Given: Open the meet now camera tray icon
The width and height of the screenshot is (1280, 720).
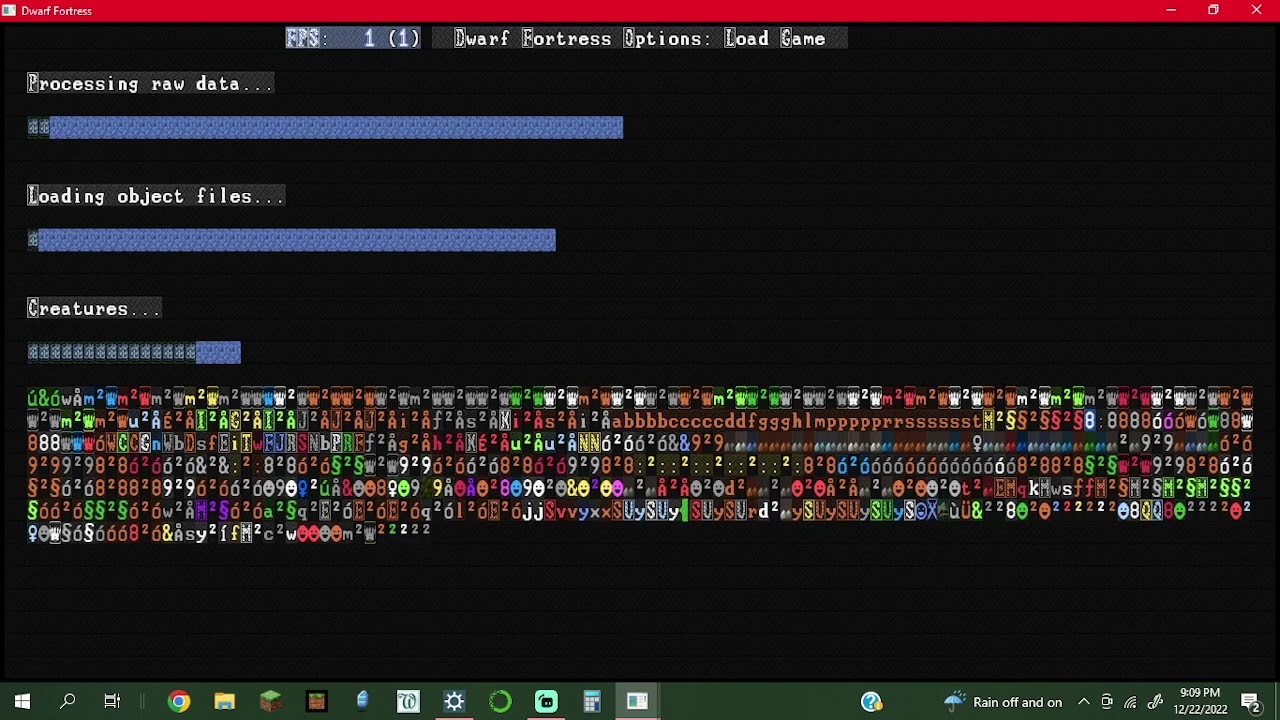Looking at the screenshot, I should [x=1107, y=702].
